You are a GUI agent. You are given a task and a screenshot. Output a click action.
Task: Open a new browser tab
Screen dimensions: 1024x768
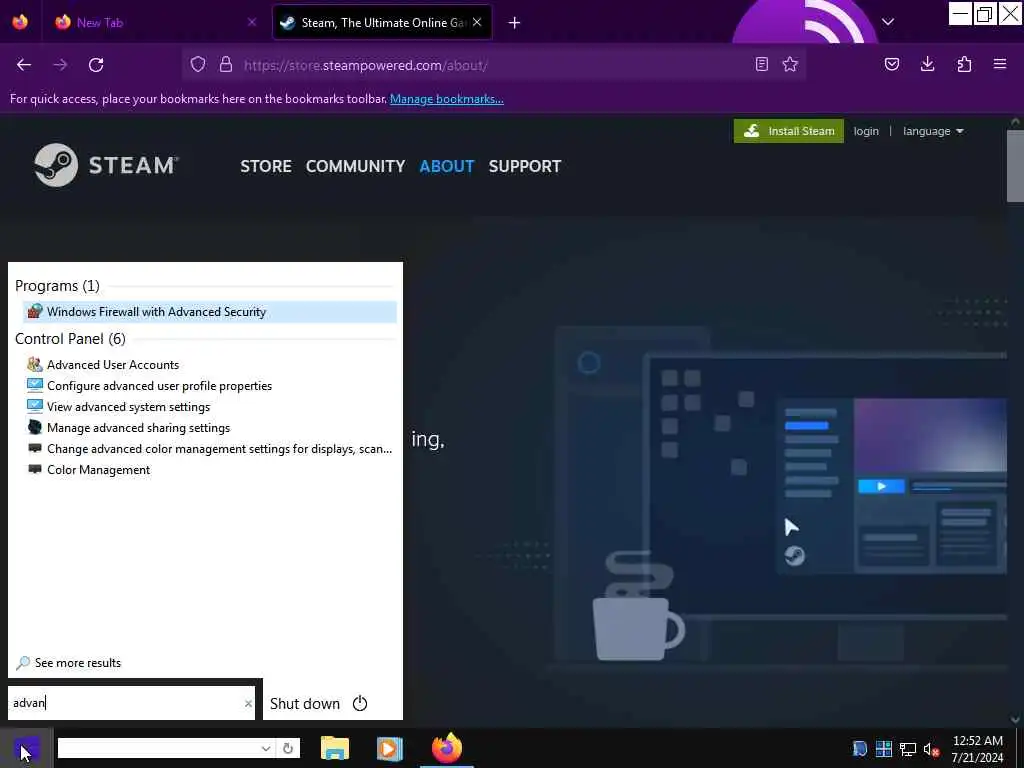coord(514,23)
